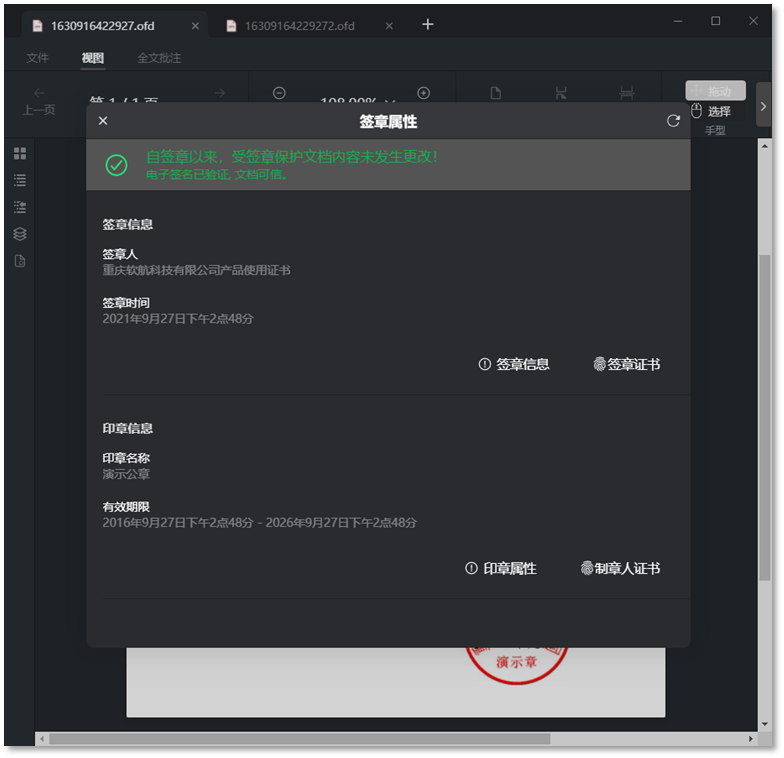Viewport: 784px width, 758px height.
Task: Click the refresh icon in 签章属性 header
Action: pyautogui.click(x=673, y=121)
